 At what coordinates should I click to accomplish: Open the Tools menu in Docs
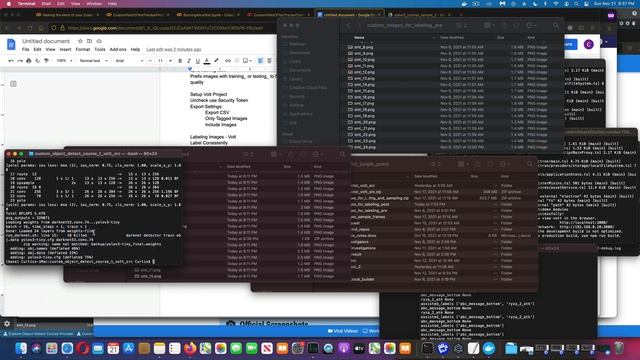[x=100, y=49]
